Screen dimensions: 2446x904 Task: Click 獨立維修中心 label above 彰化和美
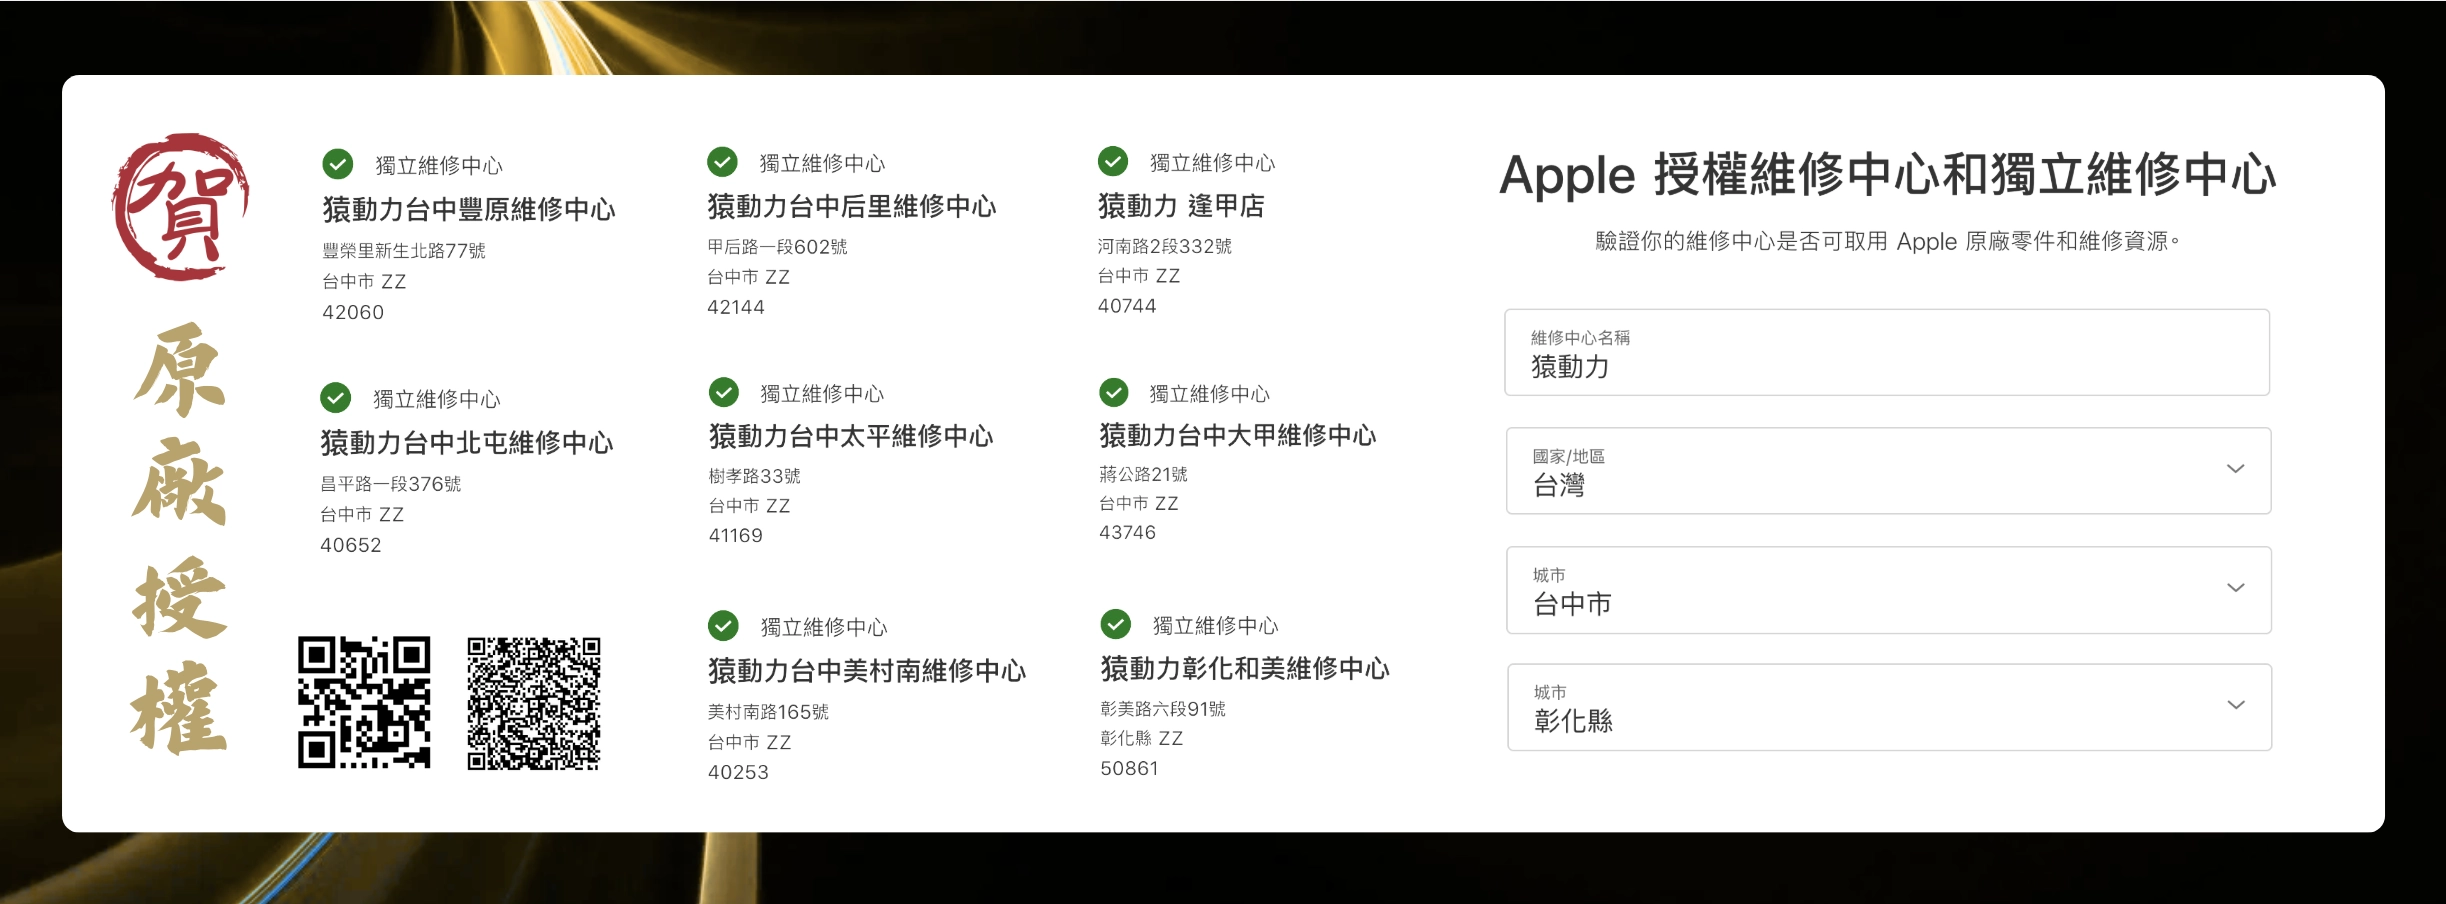pyautogui.click(x=1215, y=626)
